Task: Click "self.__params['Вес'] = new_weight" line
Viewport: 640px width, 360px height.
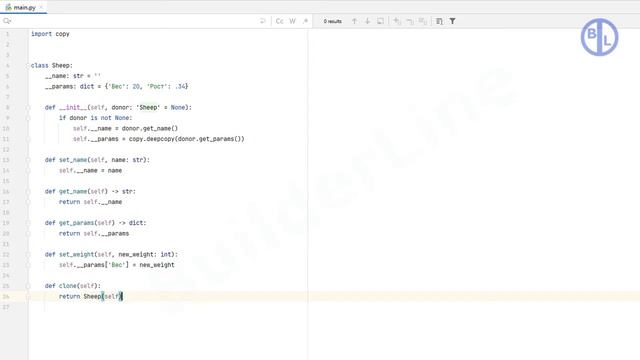Action: click(117, 265)
